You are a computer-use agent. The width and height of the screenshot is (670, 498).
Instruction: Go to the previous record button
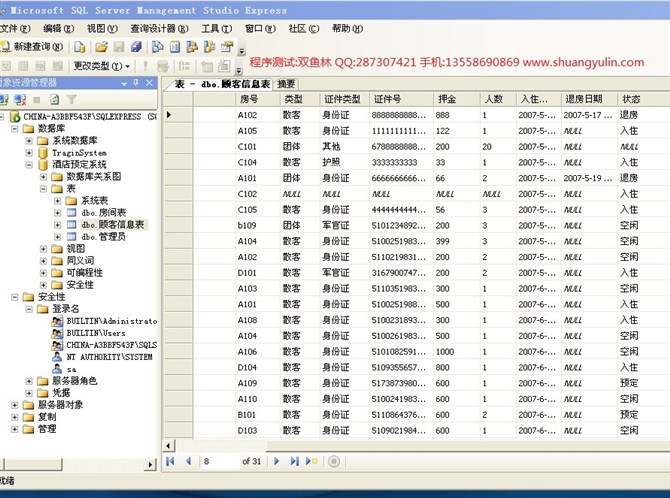click(x=188, y=461)
